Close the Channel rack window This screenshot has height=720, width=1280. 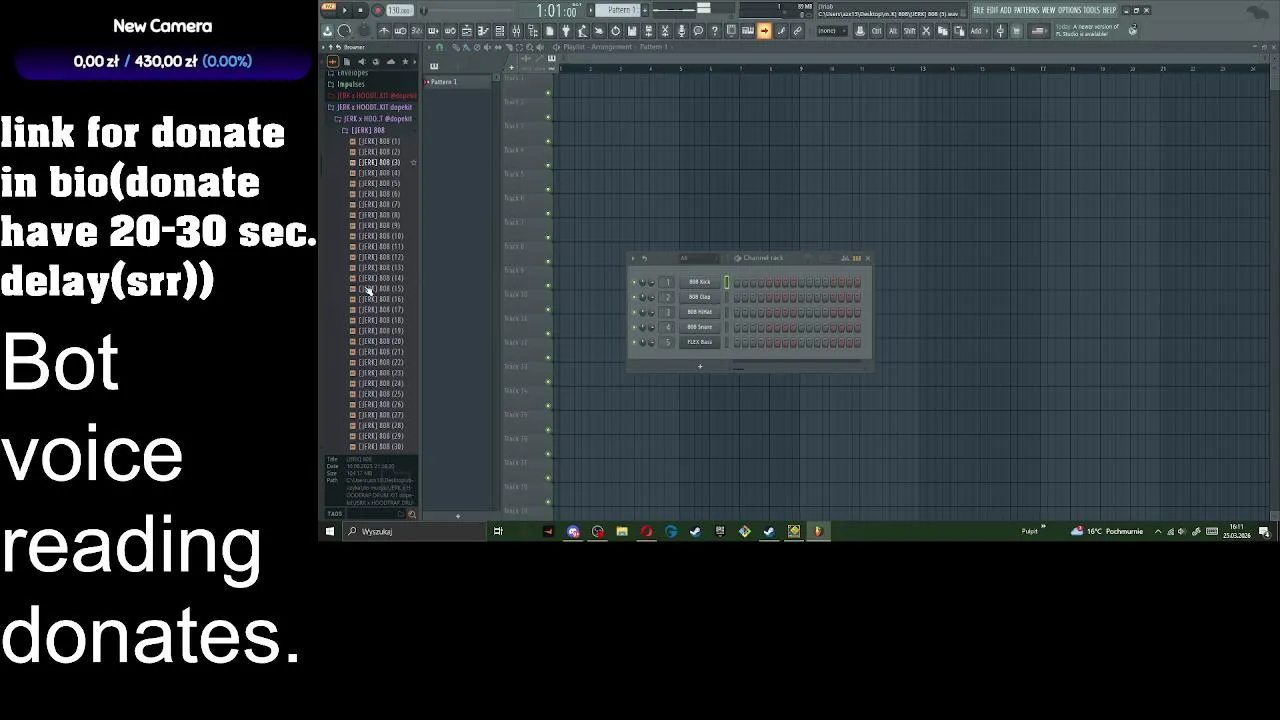click(x=868, y=258)
